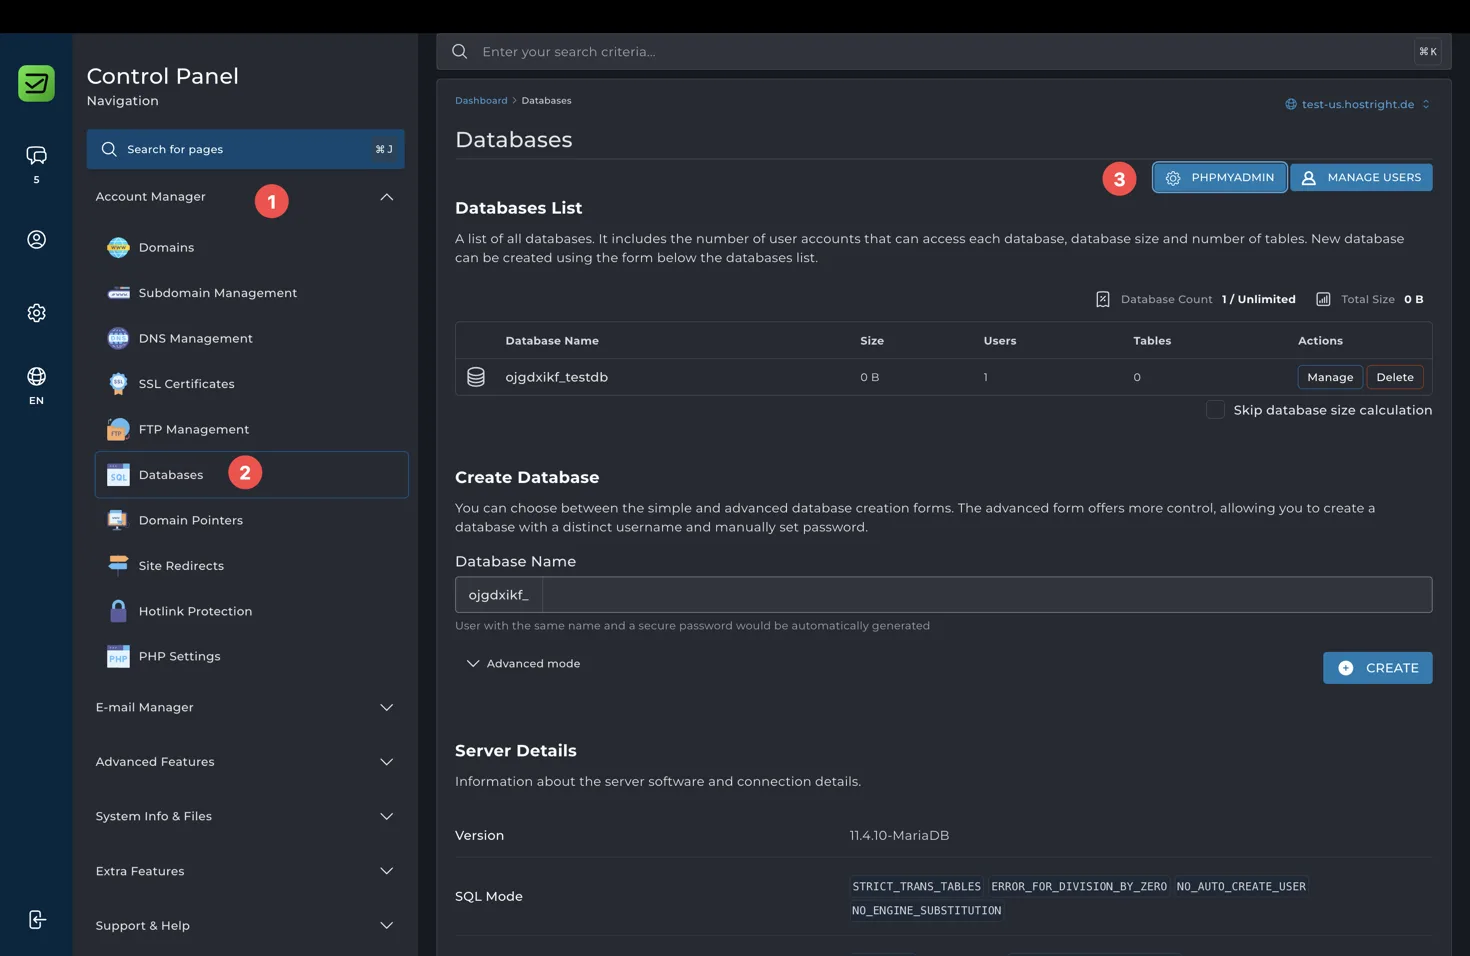Screen dimensions: 1470x956
Task: Manage the ojgdxikf_testdb database
Action: (1330, 377)
